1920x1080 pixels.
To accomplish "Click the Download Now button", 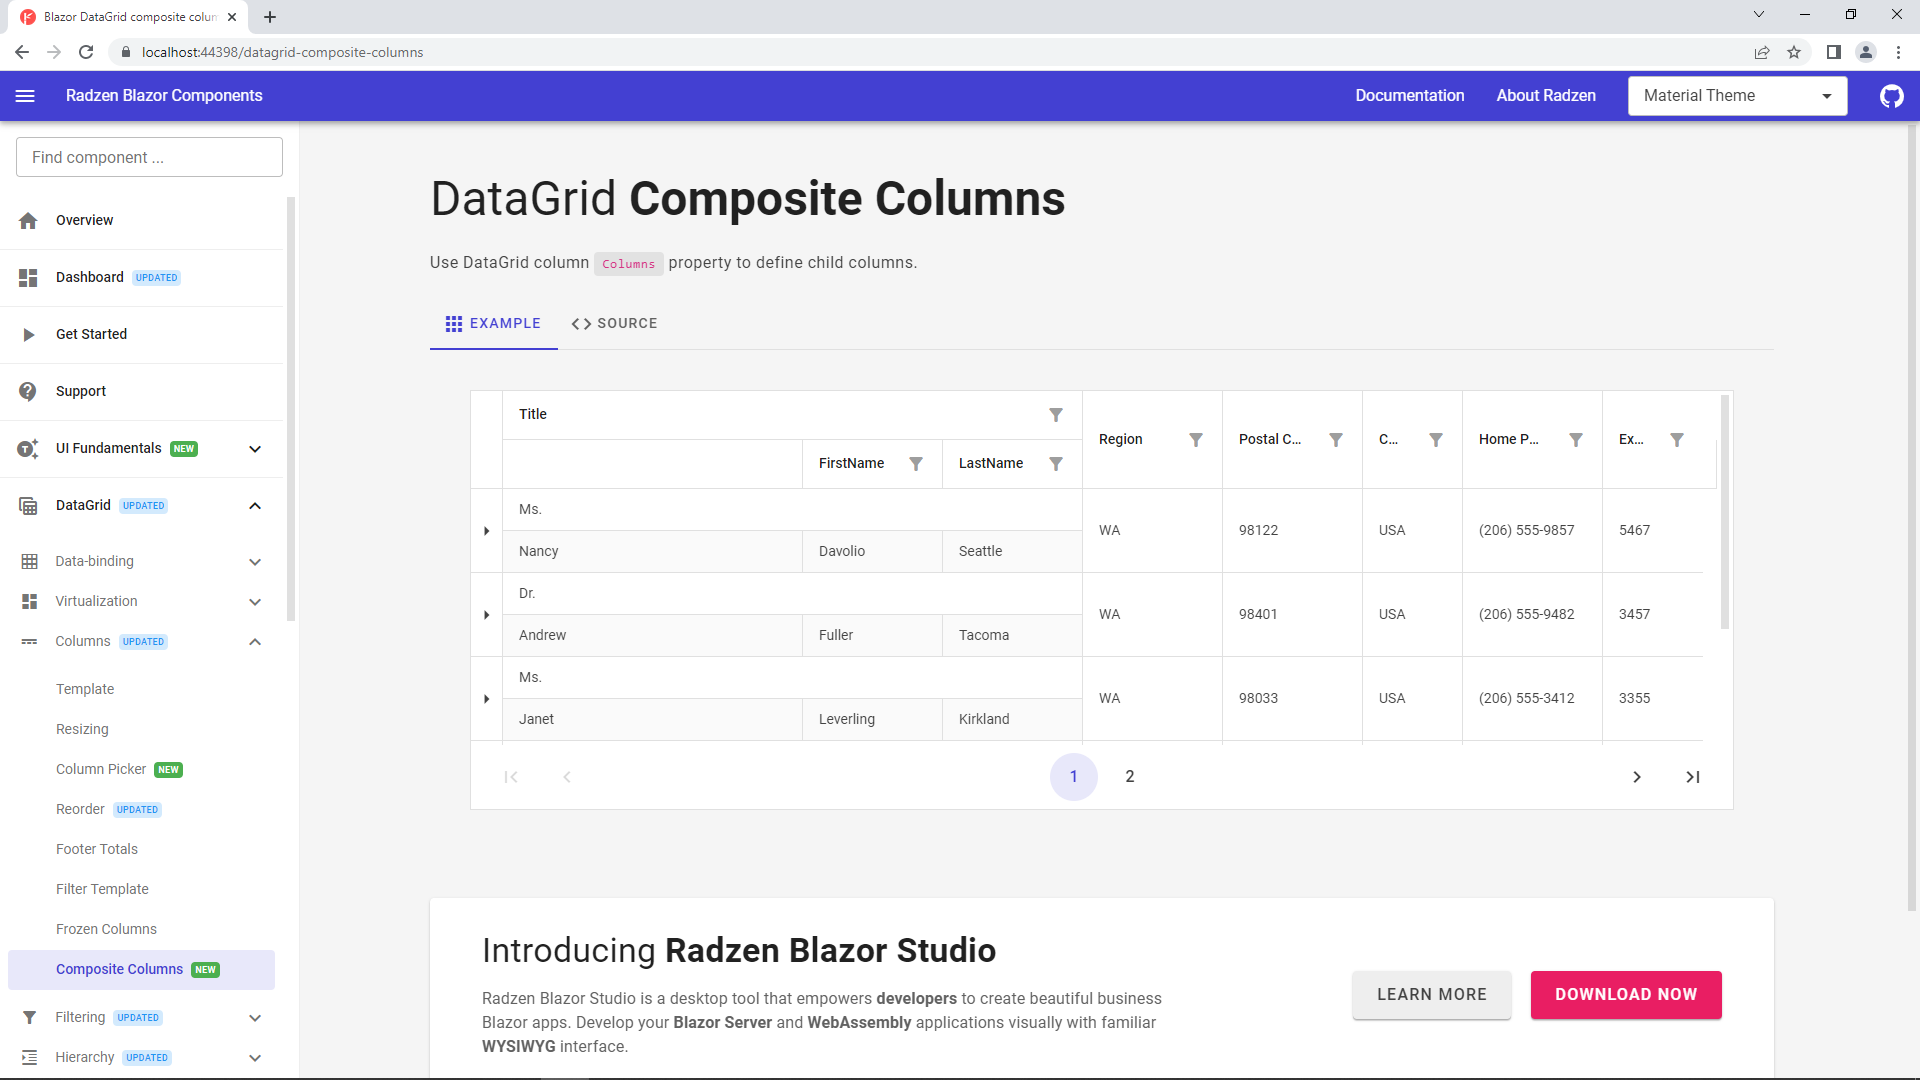I will click(1625, 995).
